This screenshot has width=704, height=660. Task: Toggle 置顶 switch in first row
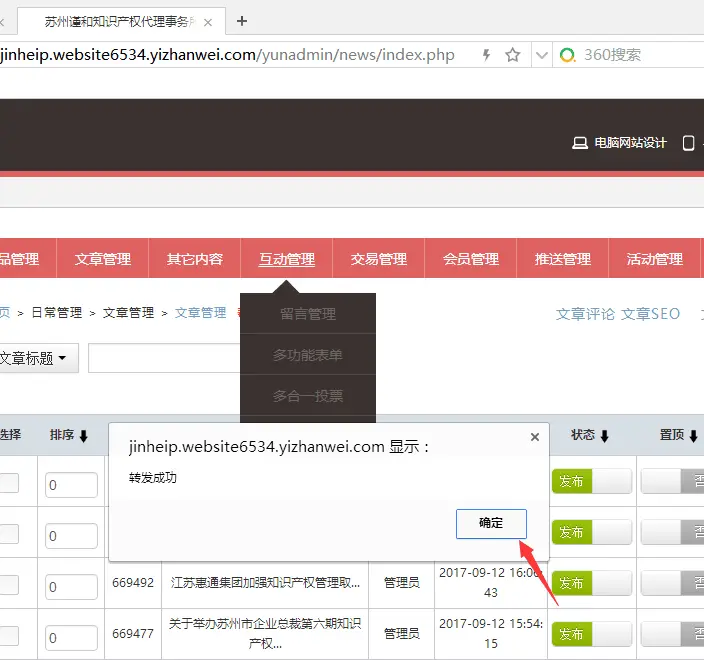(x=673, y=481)
